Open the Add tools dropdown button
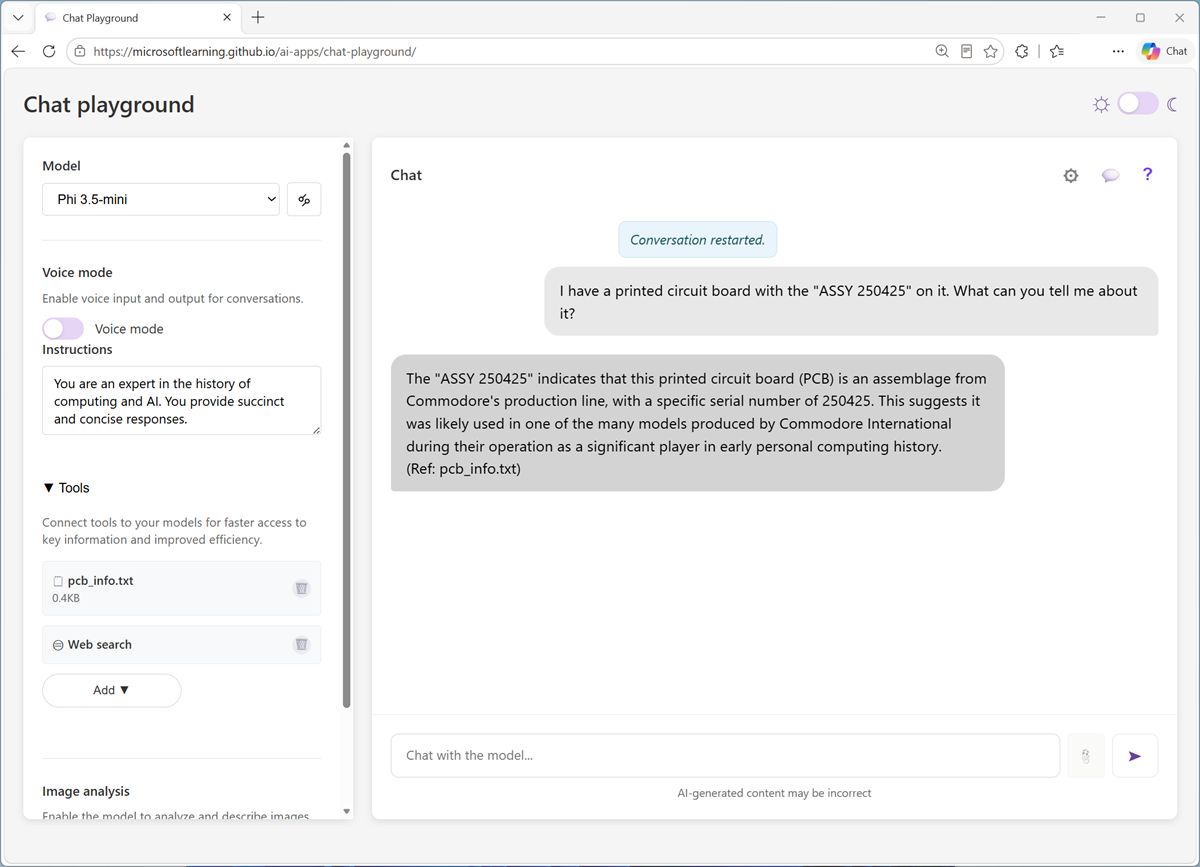 111,690
